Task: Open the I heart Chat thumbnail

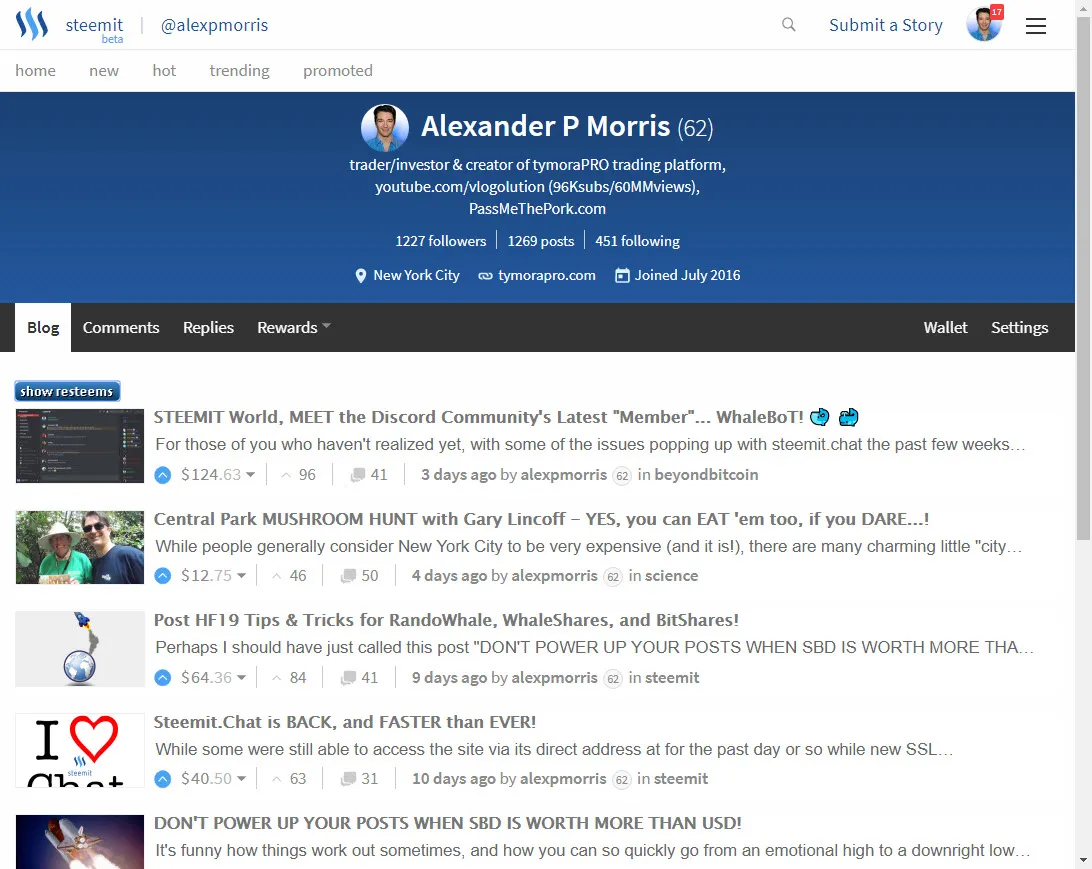Action: [79, 750]
